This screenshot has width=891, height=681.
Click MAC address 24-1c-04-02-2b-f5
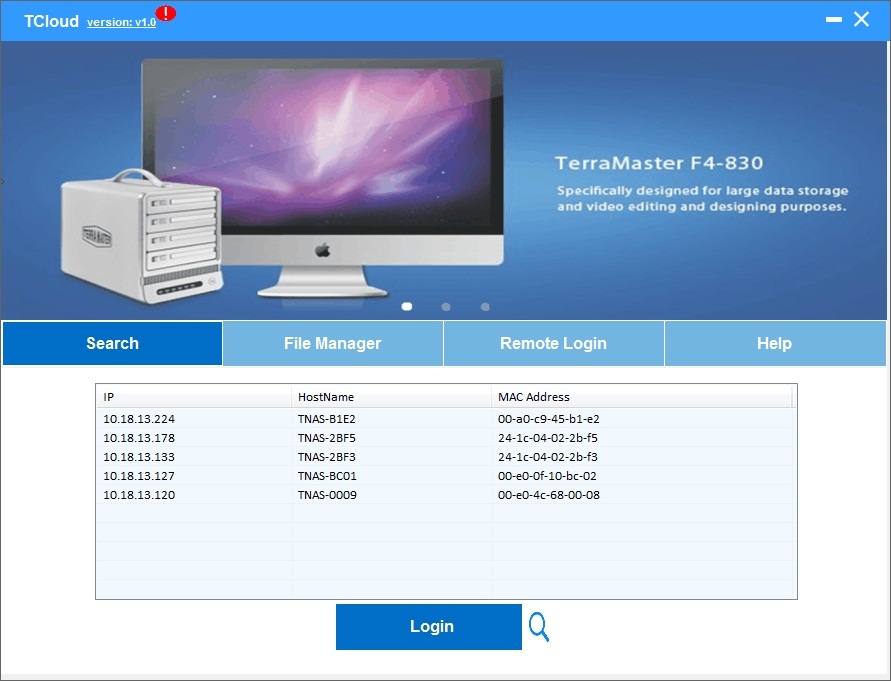pyautogui.click(x=548, y=438)
